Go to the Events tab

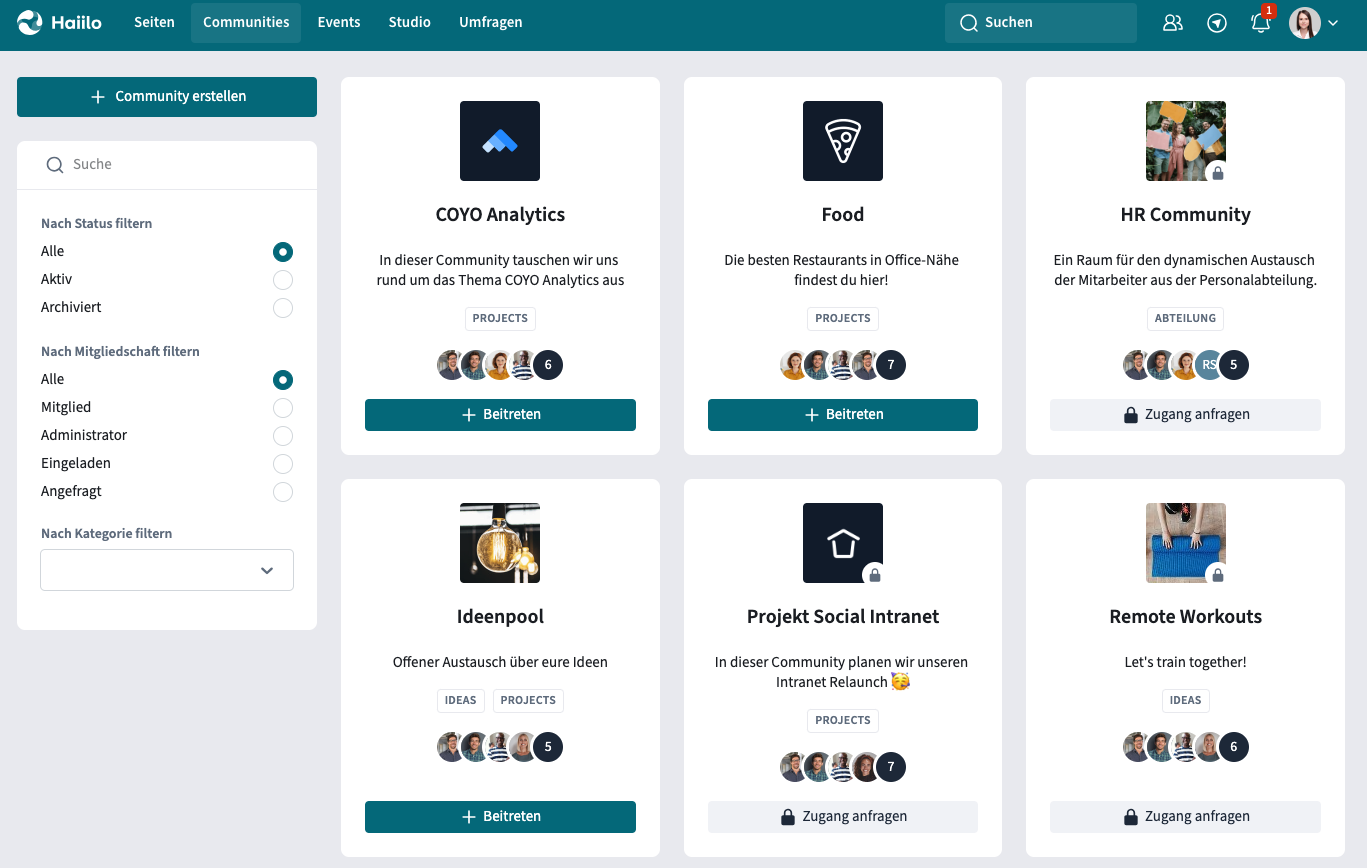[338, 22]
